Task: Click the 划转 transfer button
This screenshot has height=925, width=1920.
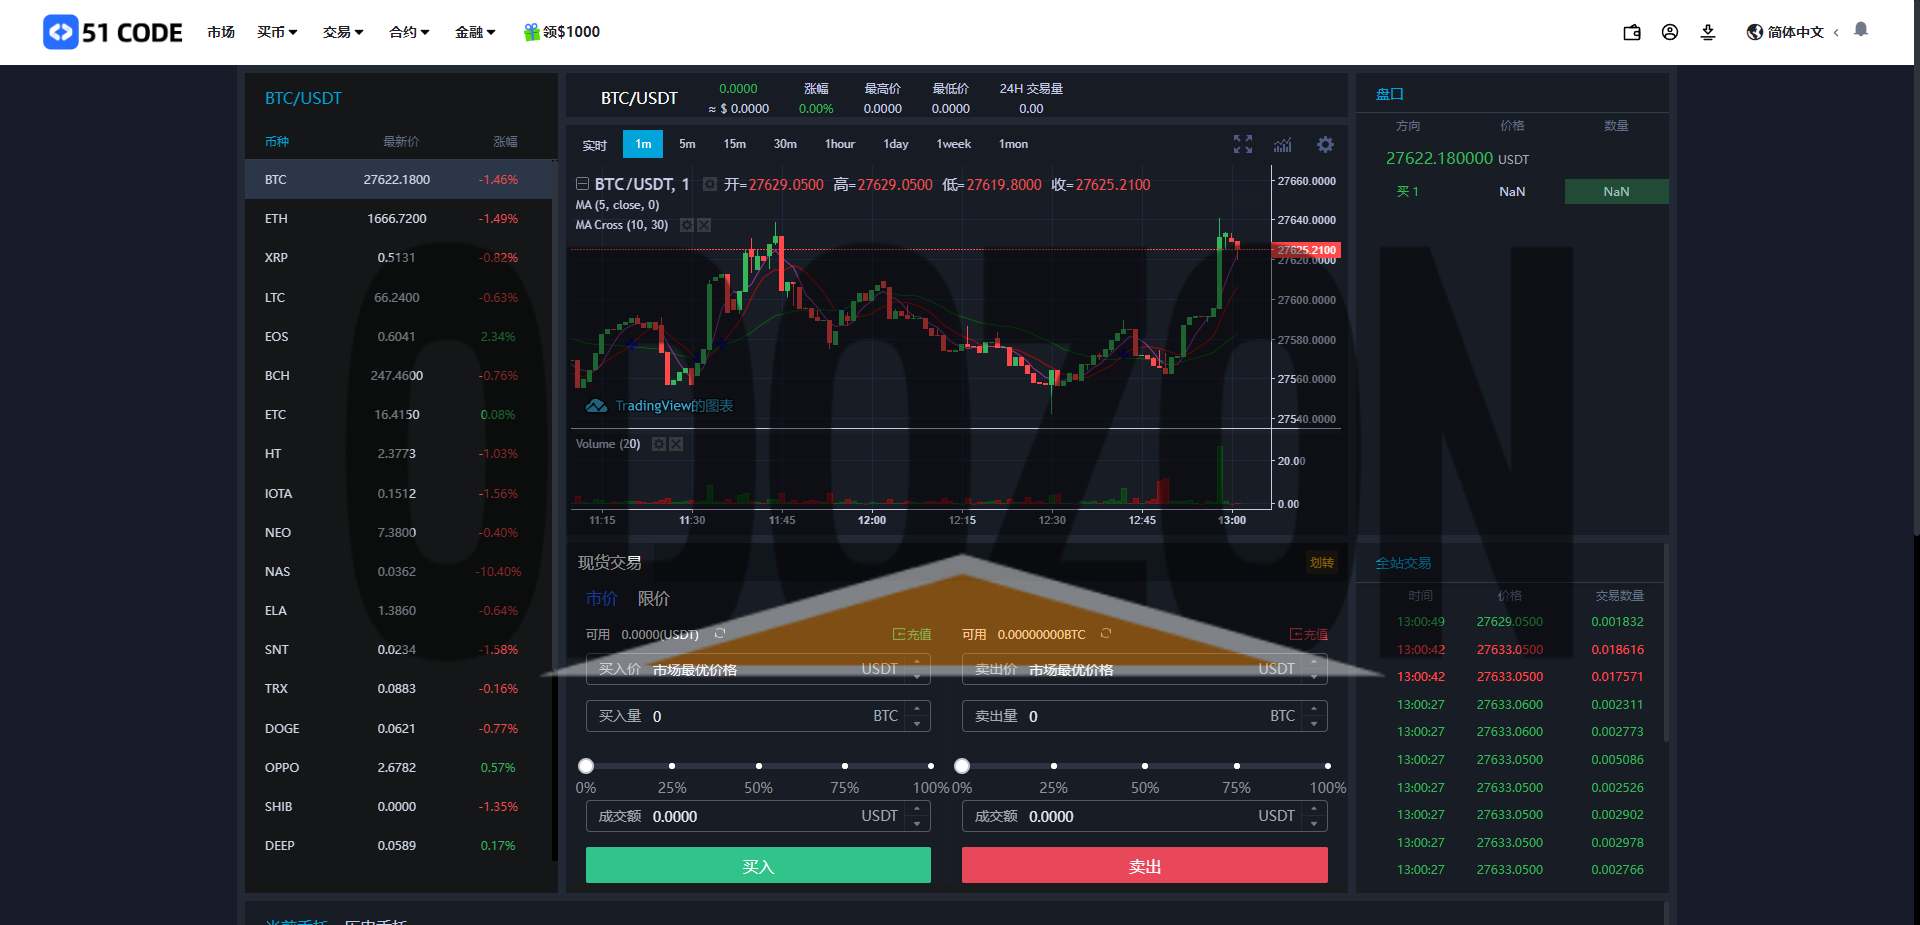Action: tap(1321, 563)
